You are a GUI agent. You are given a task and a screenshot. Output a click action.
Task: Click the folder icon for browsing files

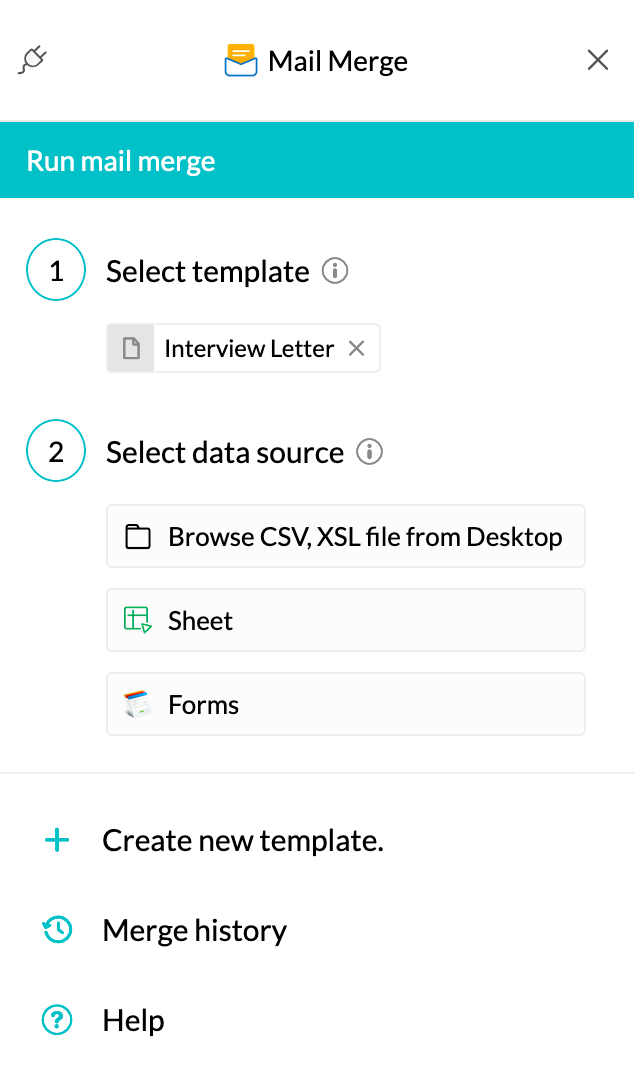tap(138, 537)
